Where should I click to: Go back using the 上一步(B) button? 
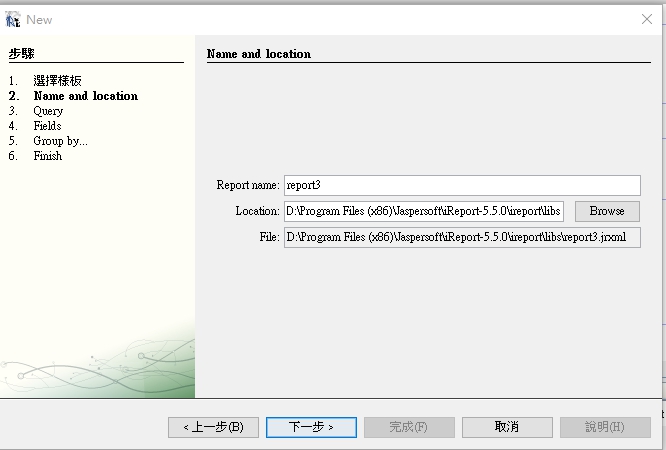213,427
